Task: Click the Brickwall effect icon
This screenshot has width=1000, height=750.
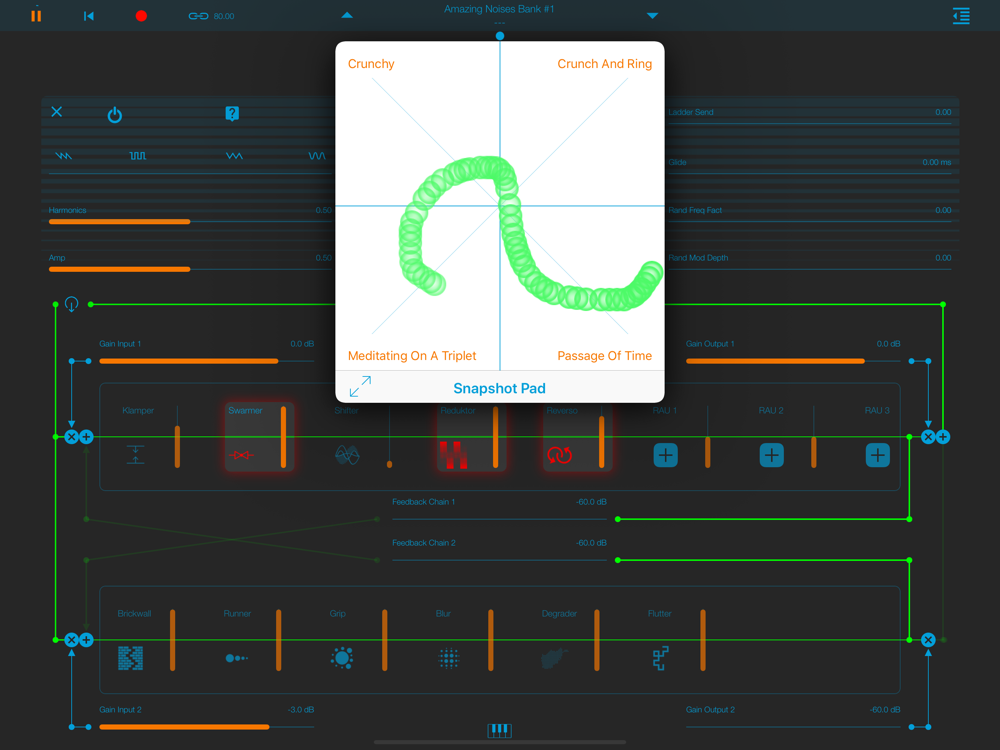Action: [131, 658]
